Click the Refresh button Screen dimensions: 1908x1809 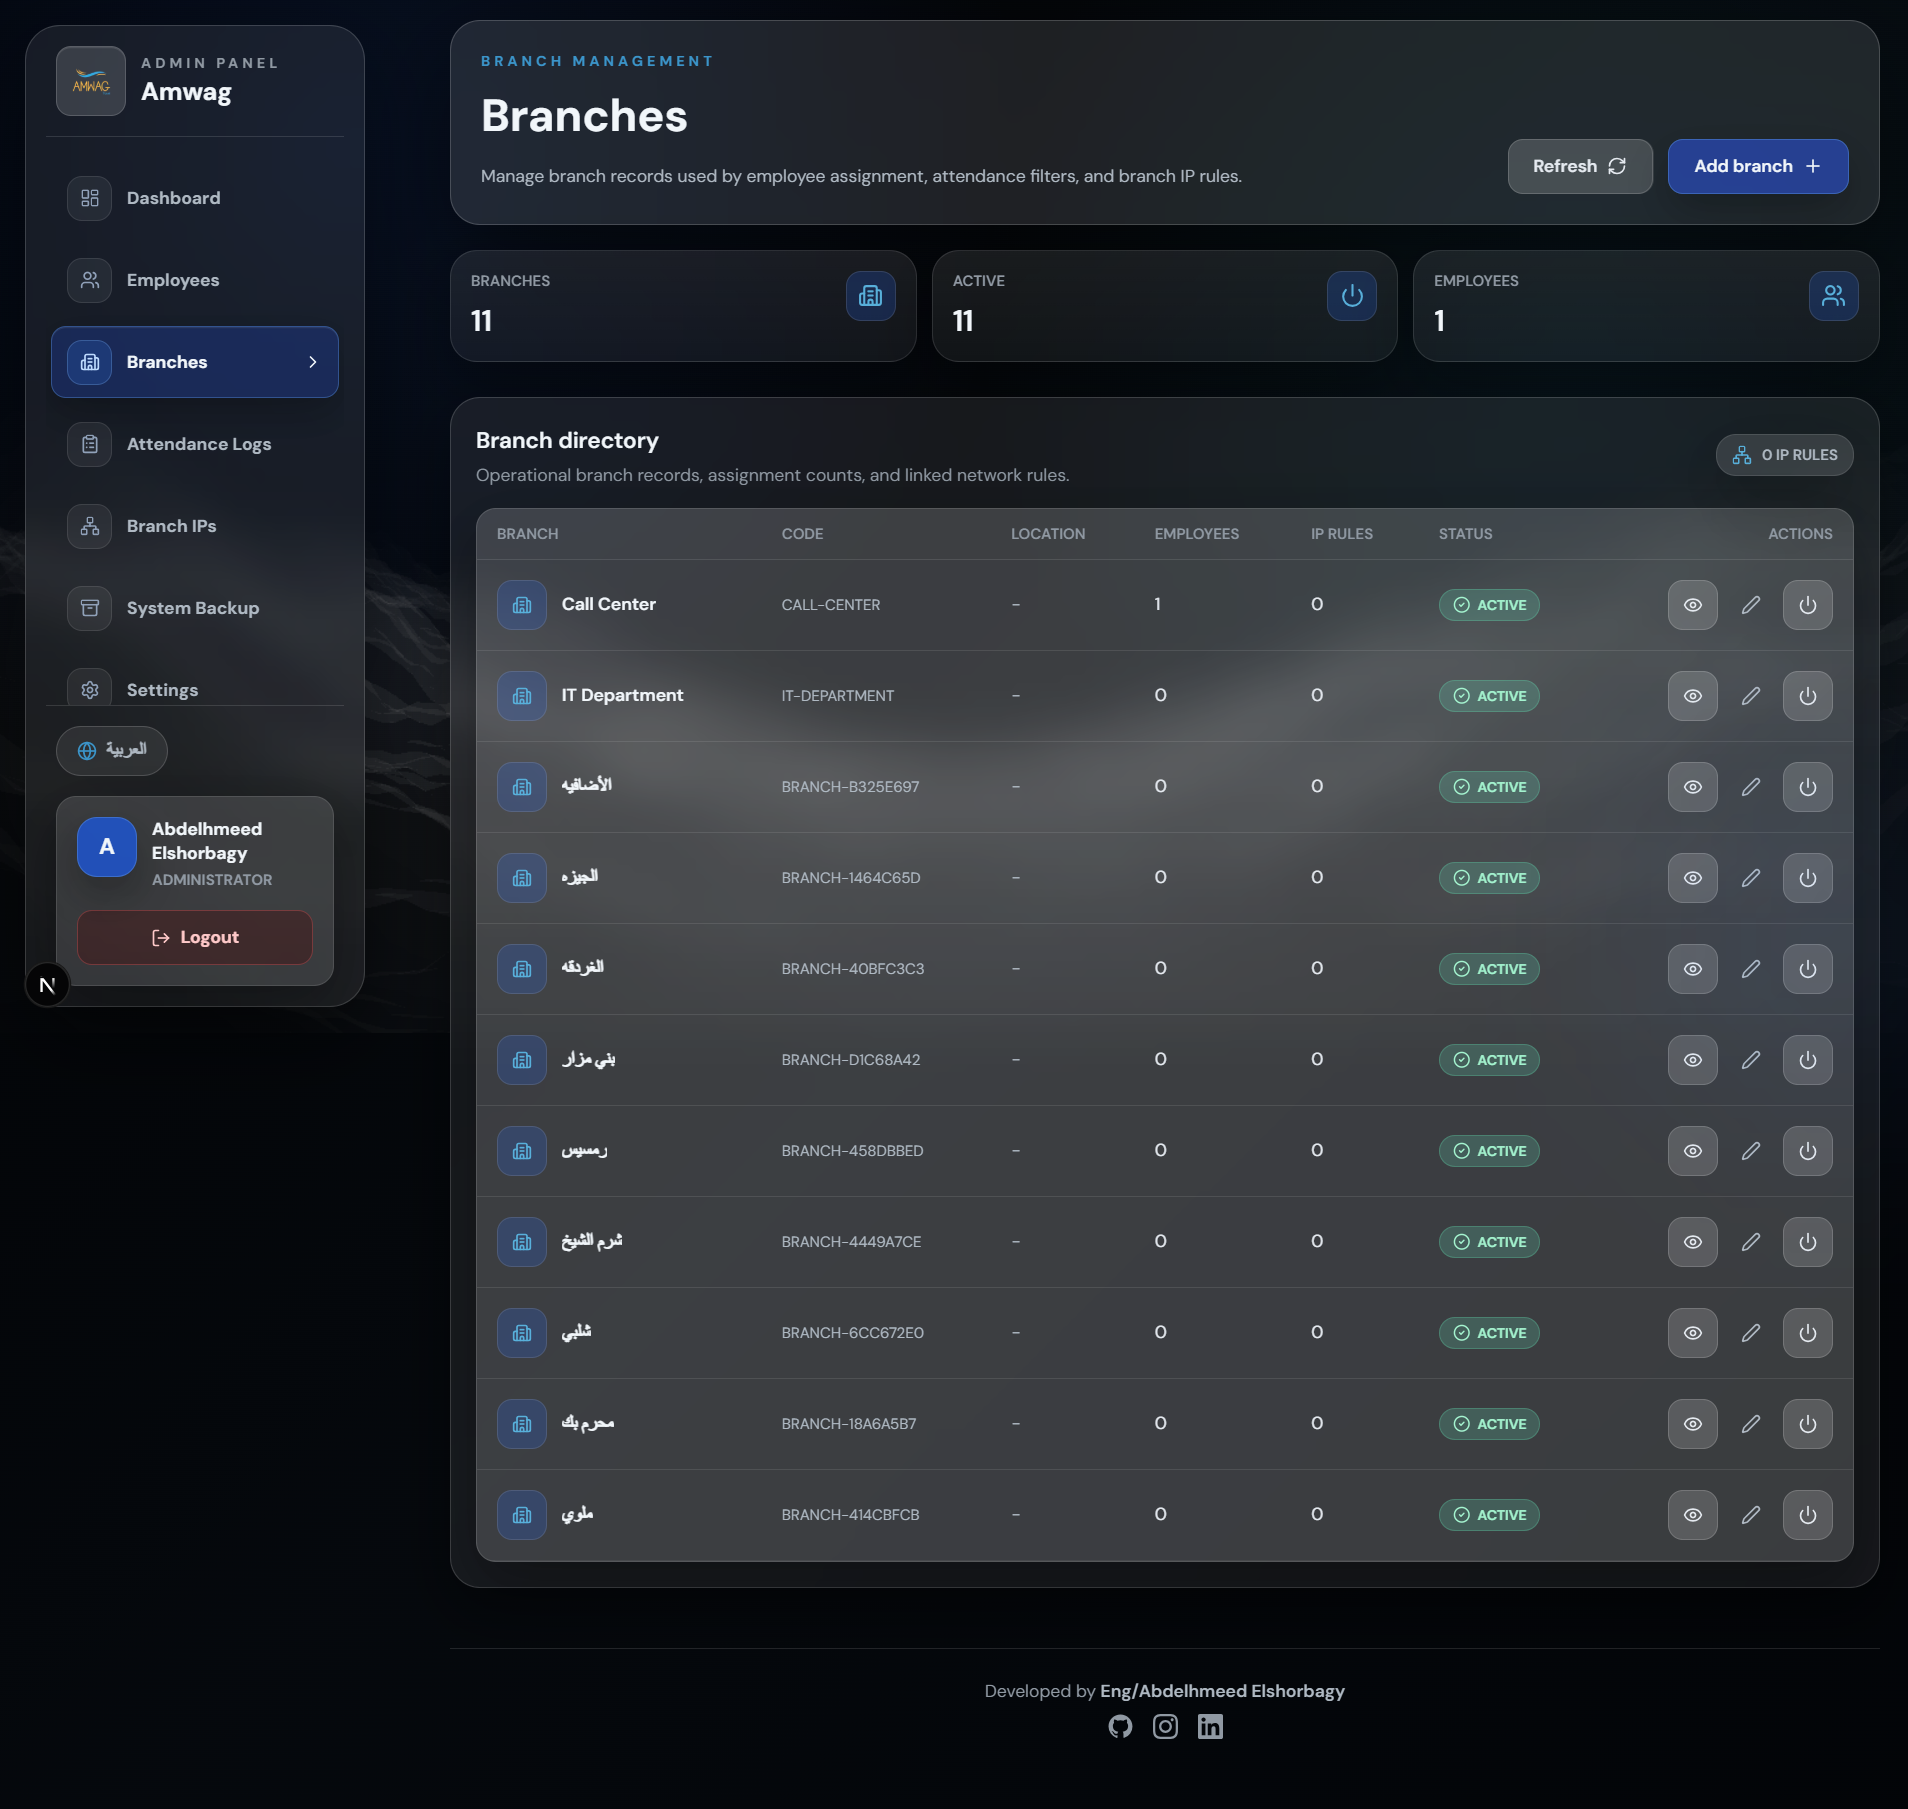1580,166
